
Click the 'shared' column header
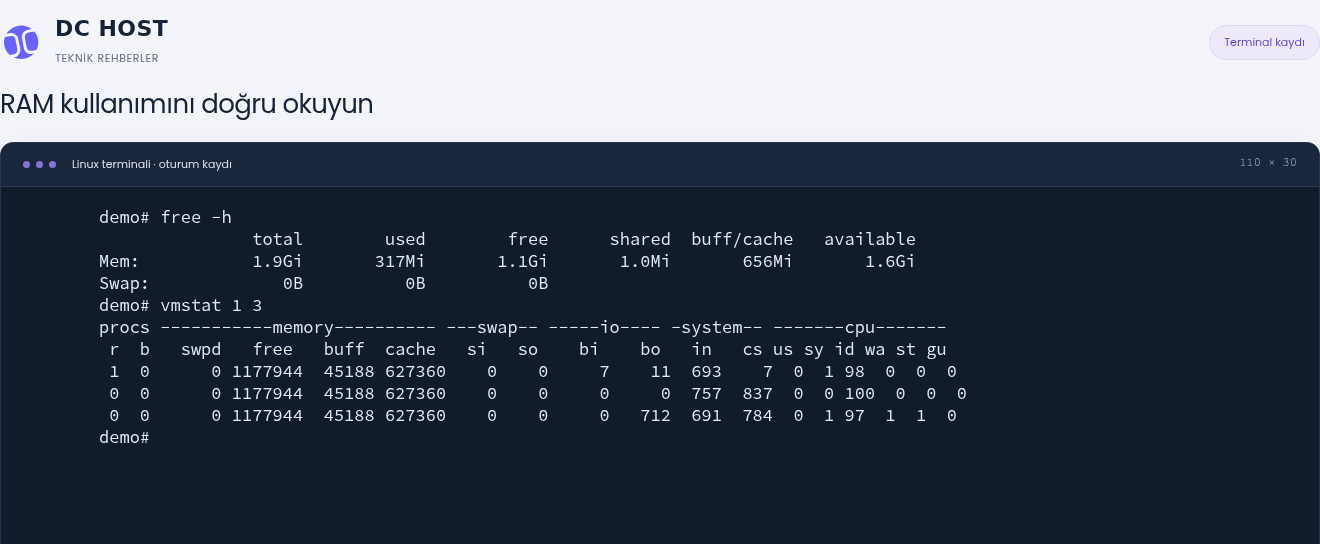click(640, 239)
